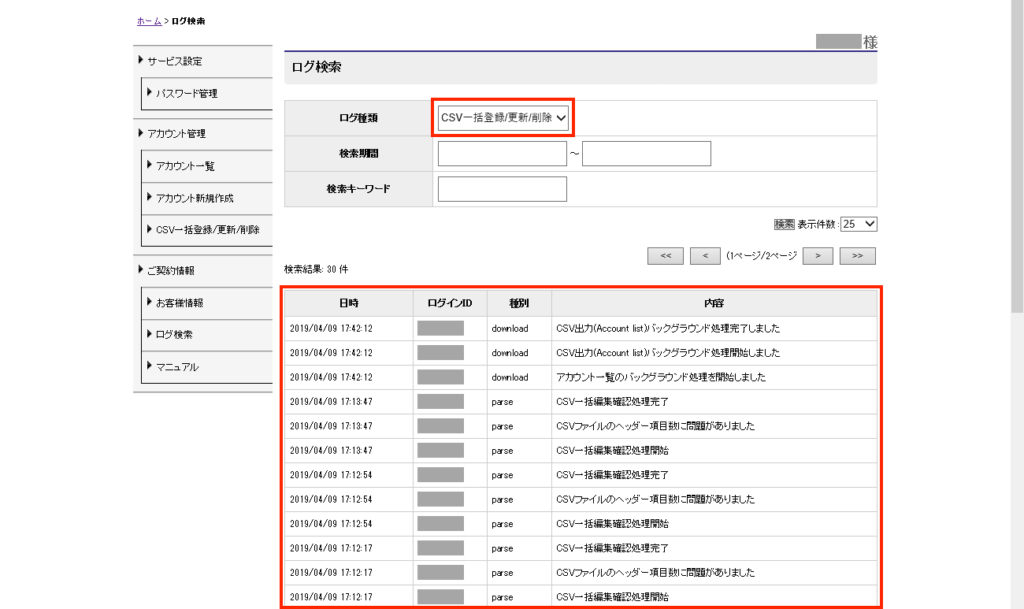Select ログ検索 in the sidebar
The height and width of the screenshot is (609, 1024).
175,335
